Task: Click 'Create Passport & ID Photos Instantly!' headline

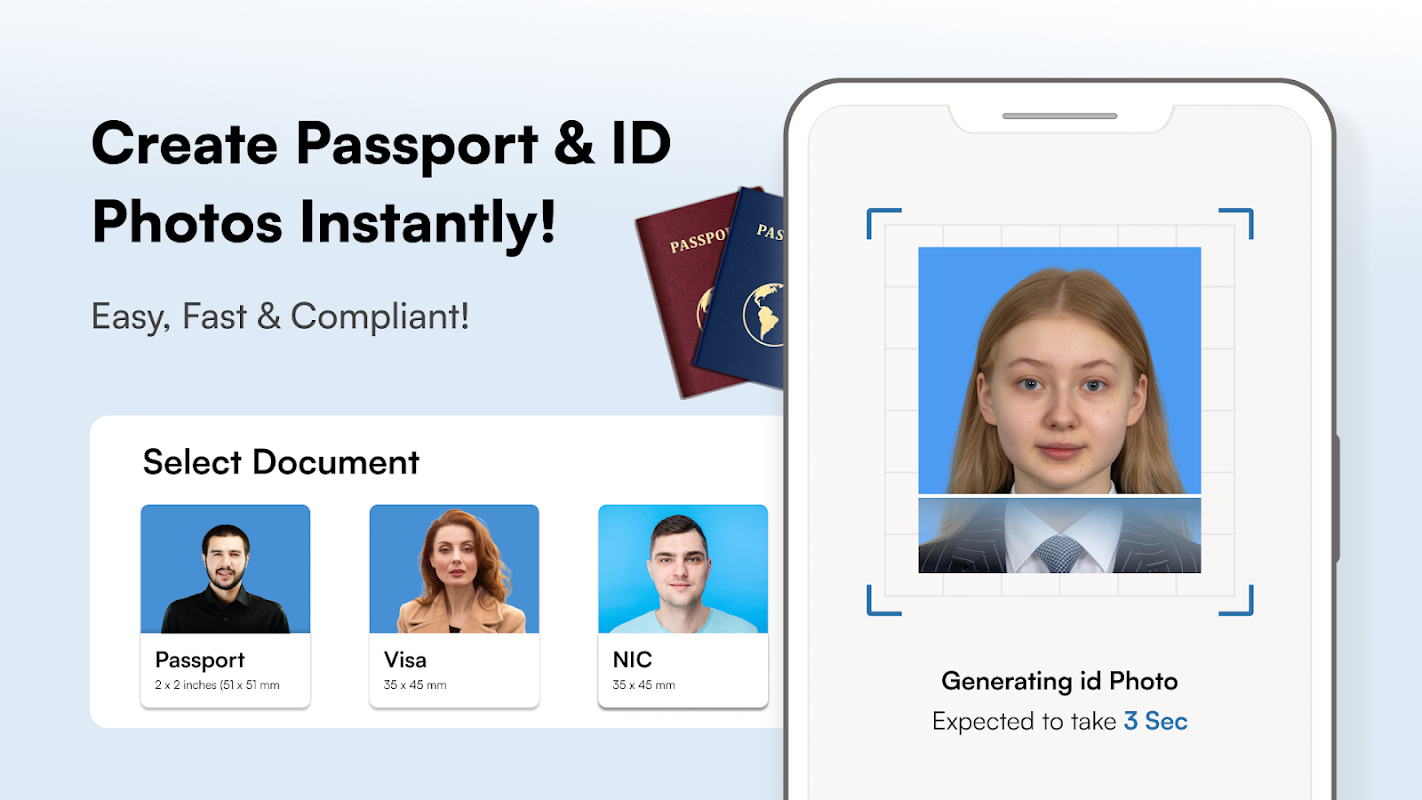Action: 381,184
